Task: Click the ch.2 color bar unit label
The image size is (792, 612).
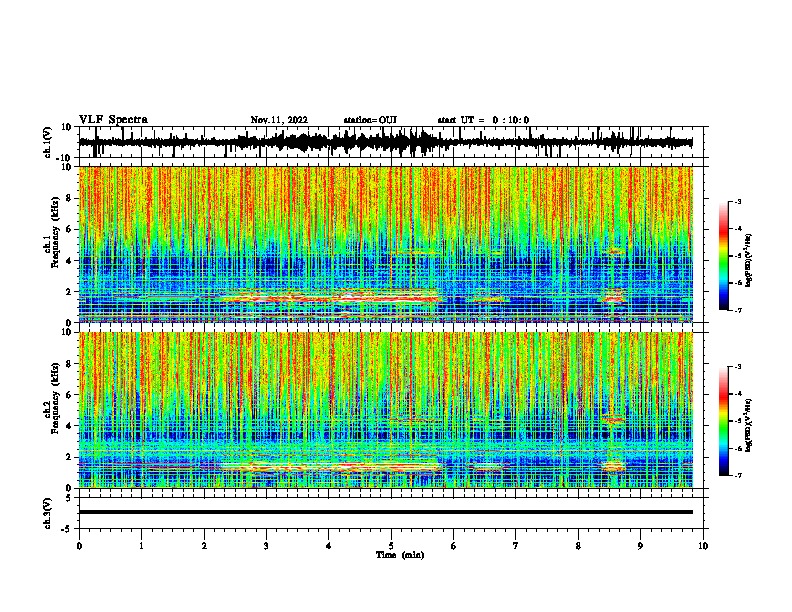Action: (x=748, y=425)
